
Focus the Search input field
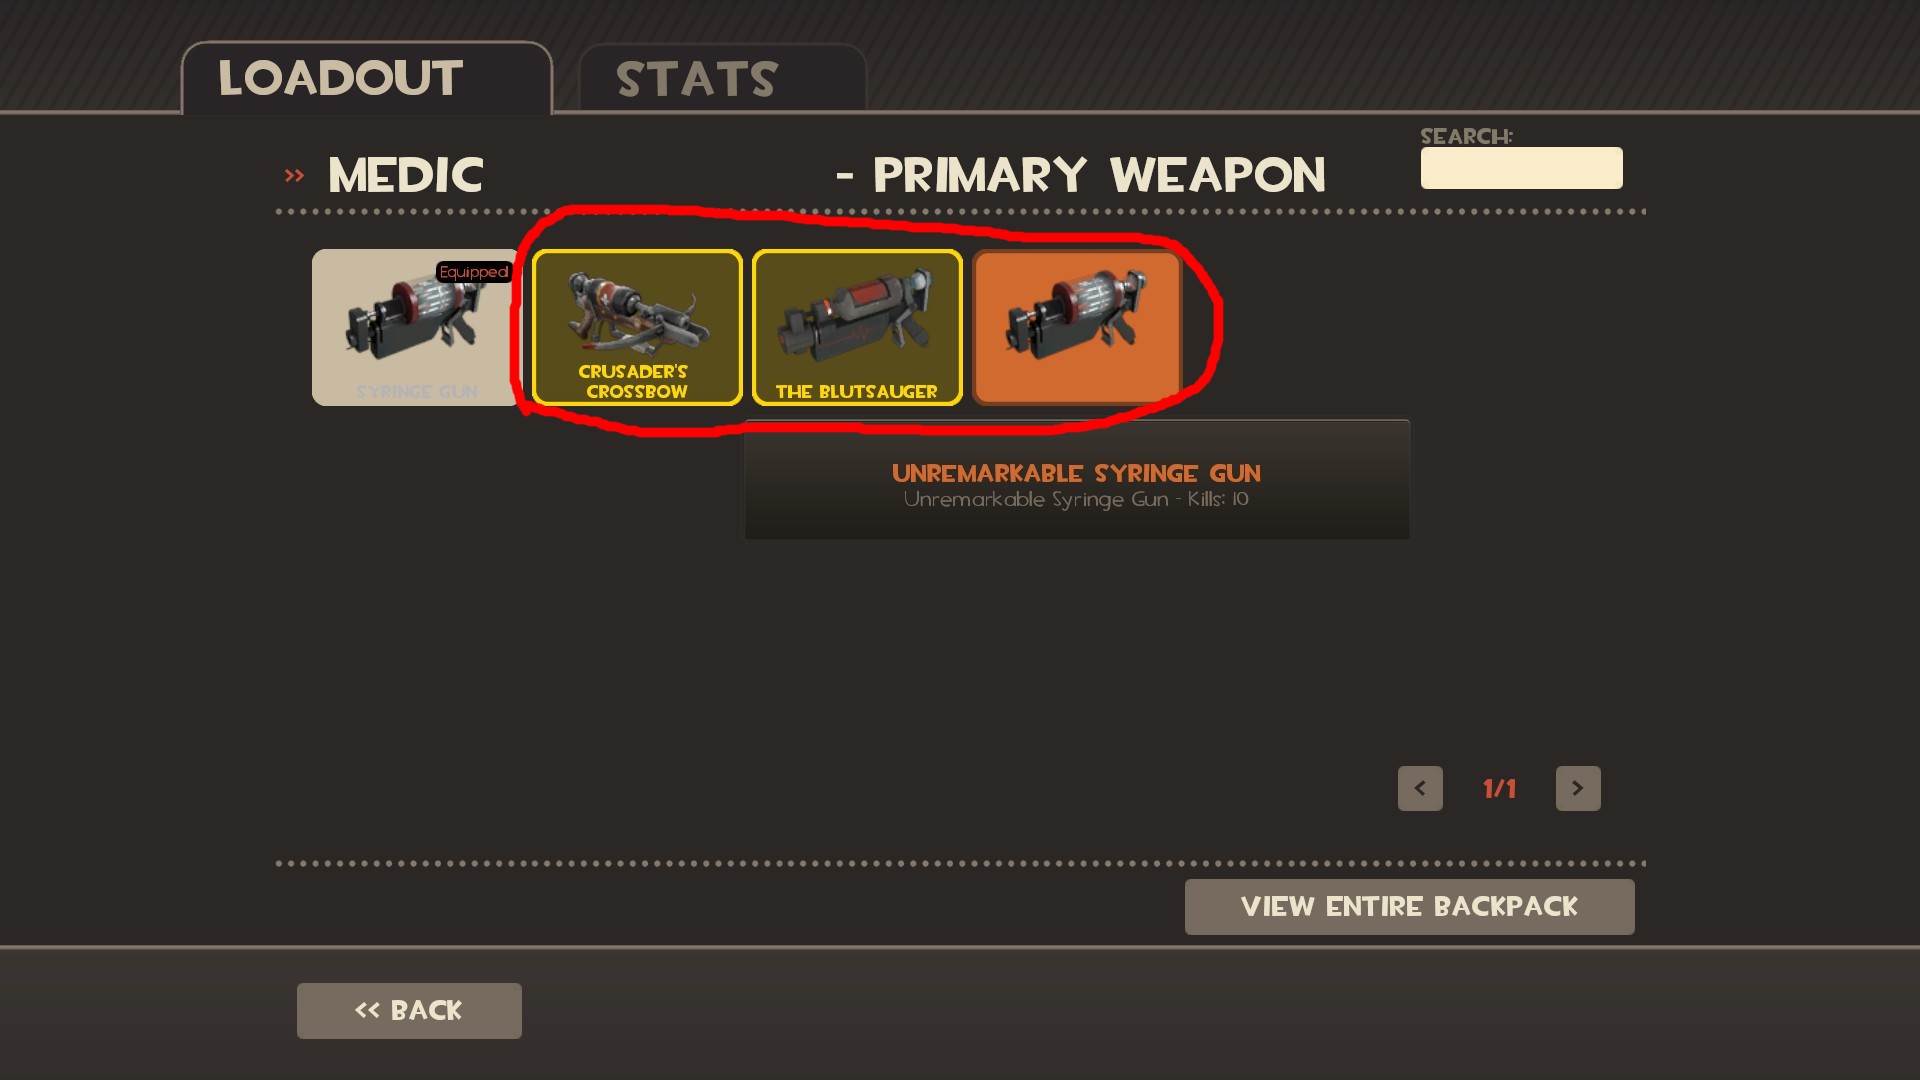[x=1522, y=168]
